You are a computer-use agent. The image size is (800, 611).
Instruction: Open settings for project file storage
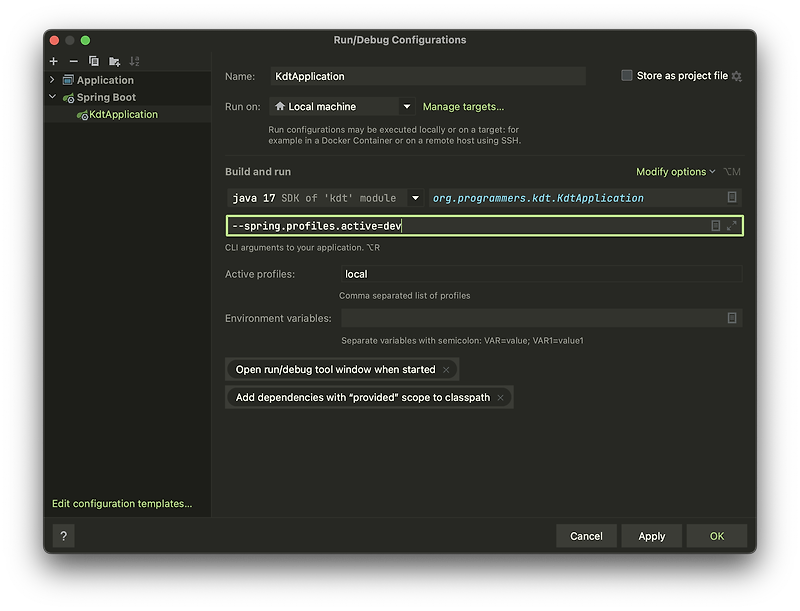736,75
